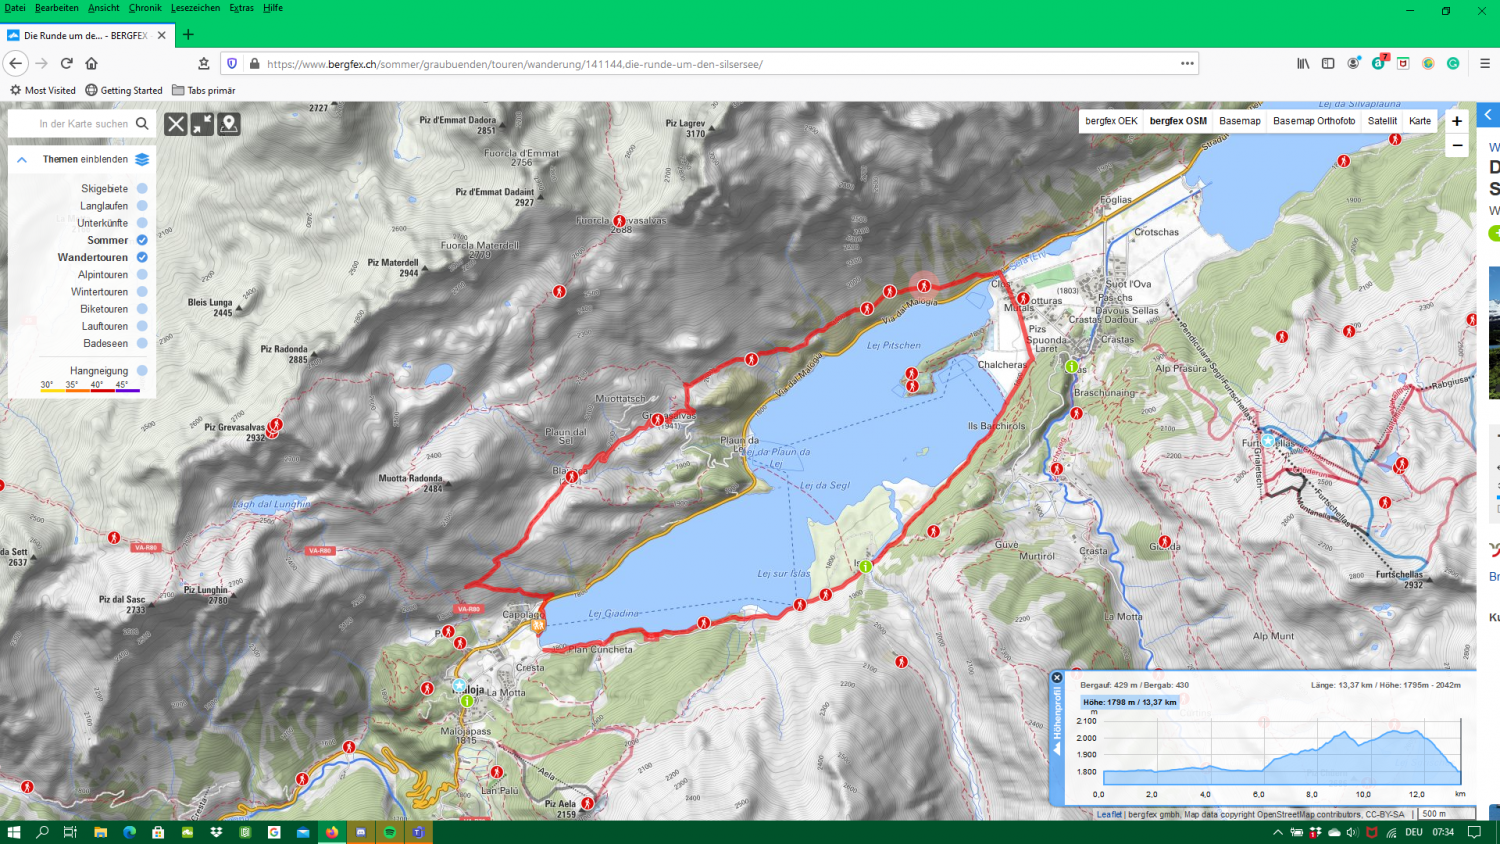
Task: Switch to Satellit map layer
Action: [x=1382, y=121]
